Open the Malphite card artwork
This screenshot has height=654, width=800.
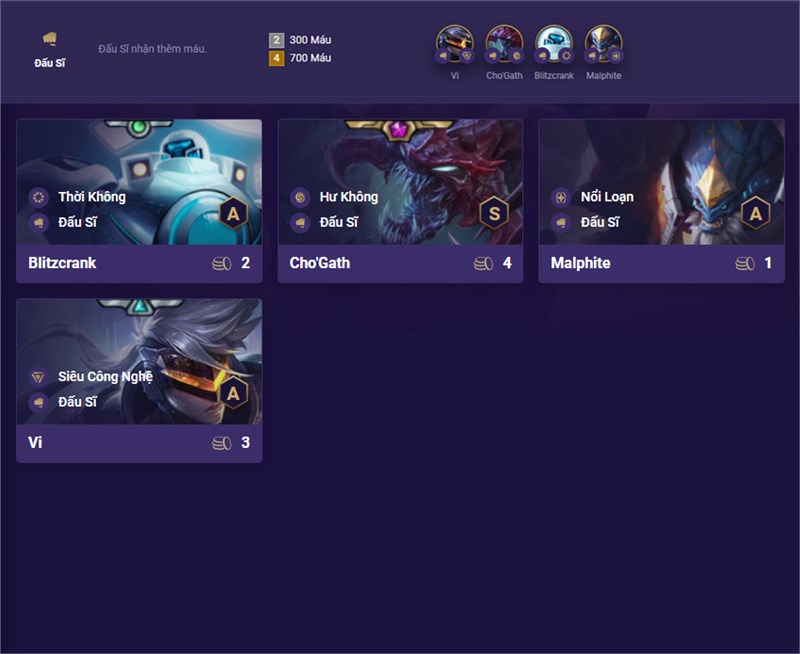[661, 182]
